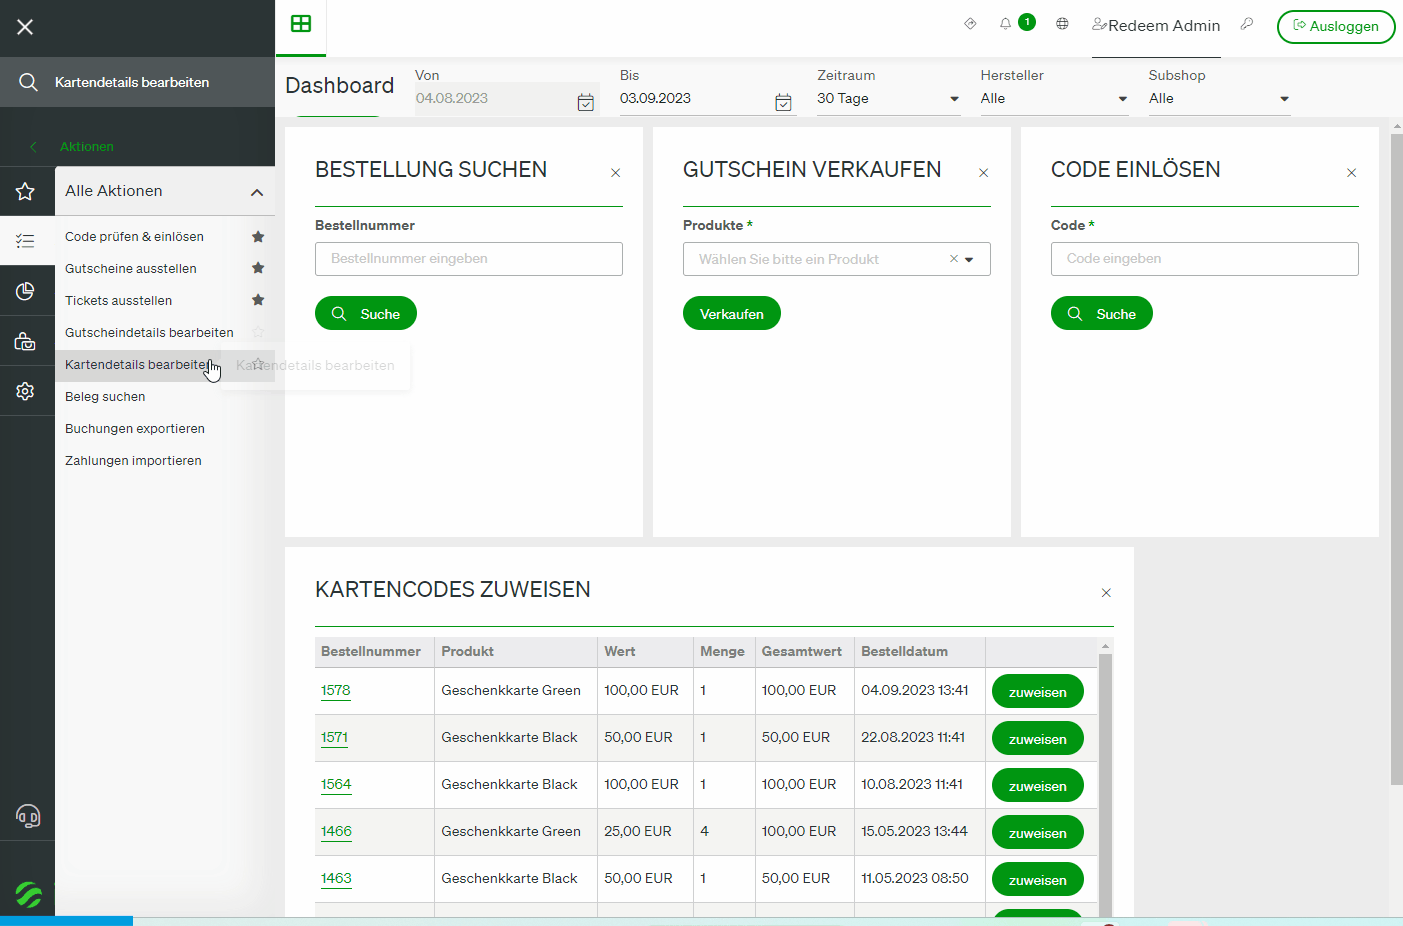Click Suche button under Bestellnummer
Image resolution: width=1403 pixels, height=926 pixels.
pyautogui.click(x=366, y=313)
